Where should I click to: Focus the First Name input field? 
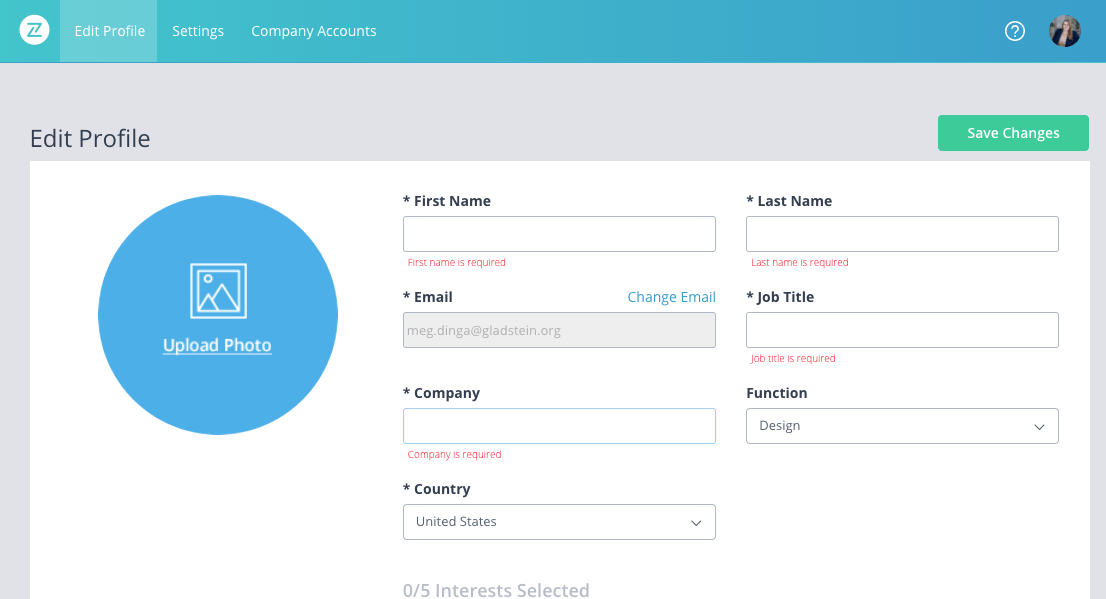click(559, 234)
